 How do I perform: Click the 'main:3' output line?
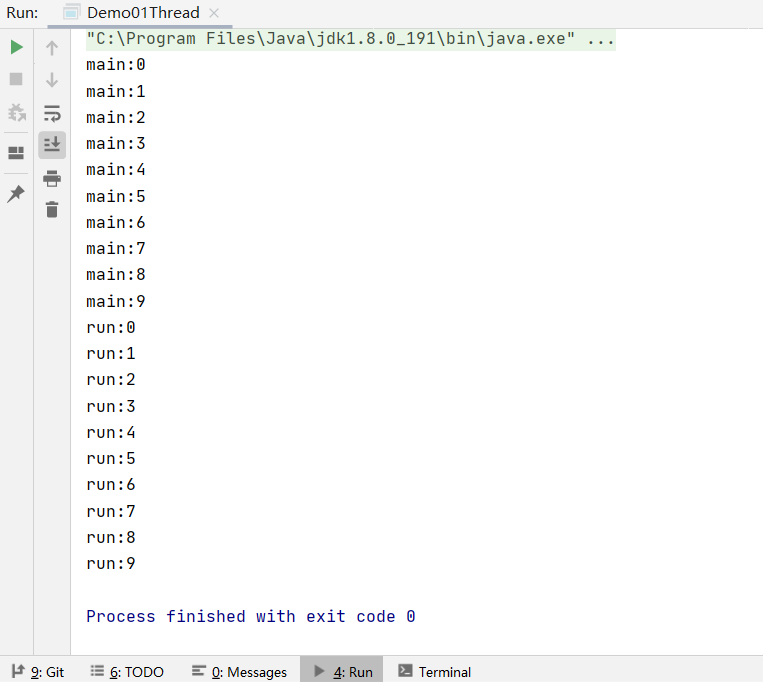[x=116, y=144]
